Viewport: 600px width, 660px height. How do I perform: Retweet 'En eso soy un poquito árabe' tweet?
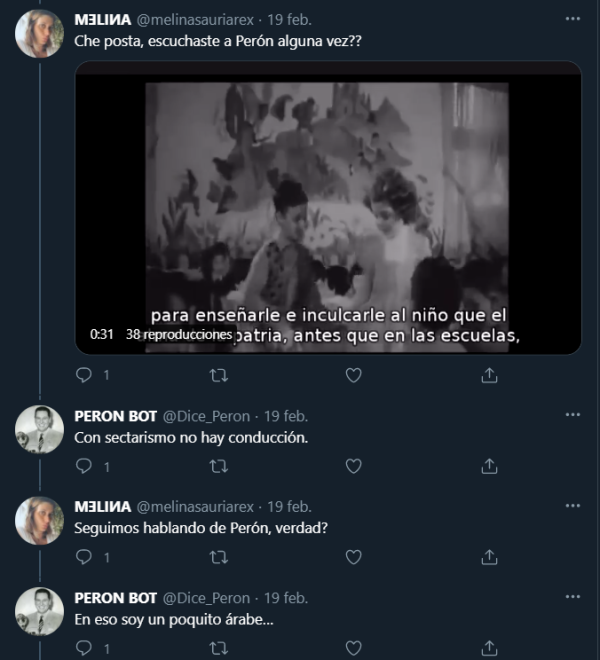[219, 648]
